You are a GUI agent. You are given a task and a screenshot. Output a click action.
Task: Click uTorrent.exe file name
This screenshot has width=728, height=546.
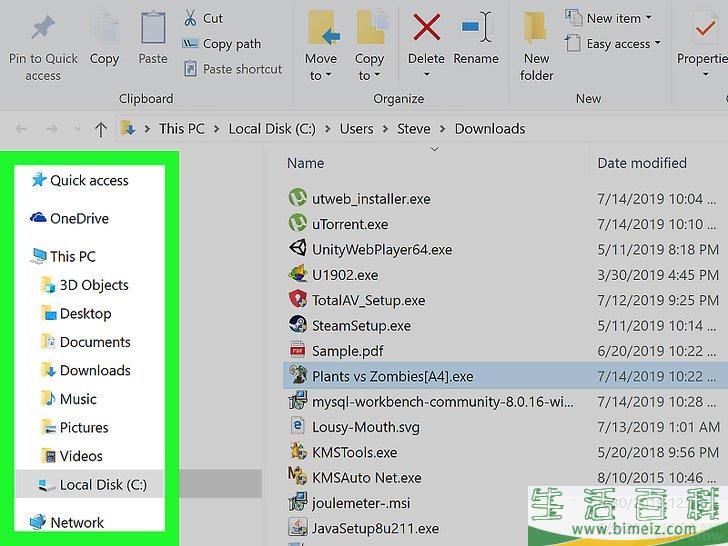pos(350,224)
